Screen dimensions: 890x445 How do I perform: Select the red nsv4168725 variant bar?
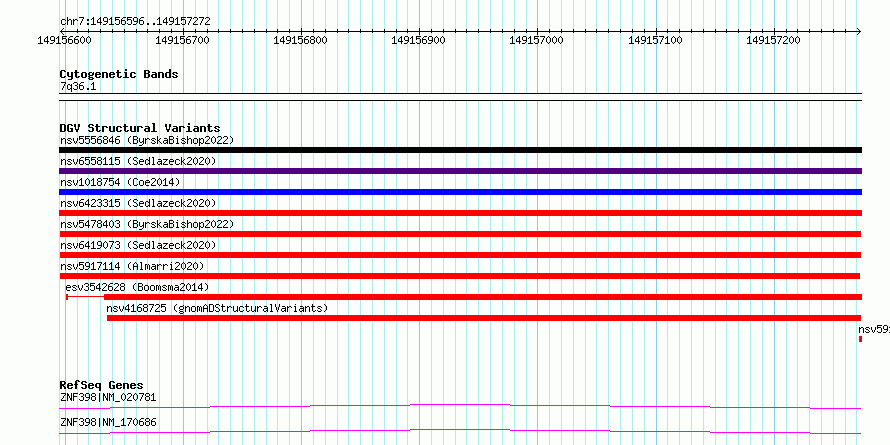point(484,318)
